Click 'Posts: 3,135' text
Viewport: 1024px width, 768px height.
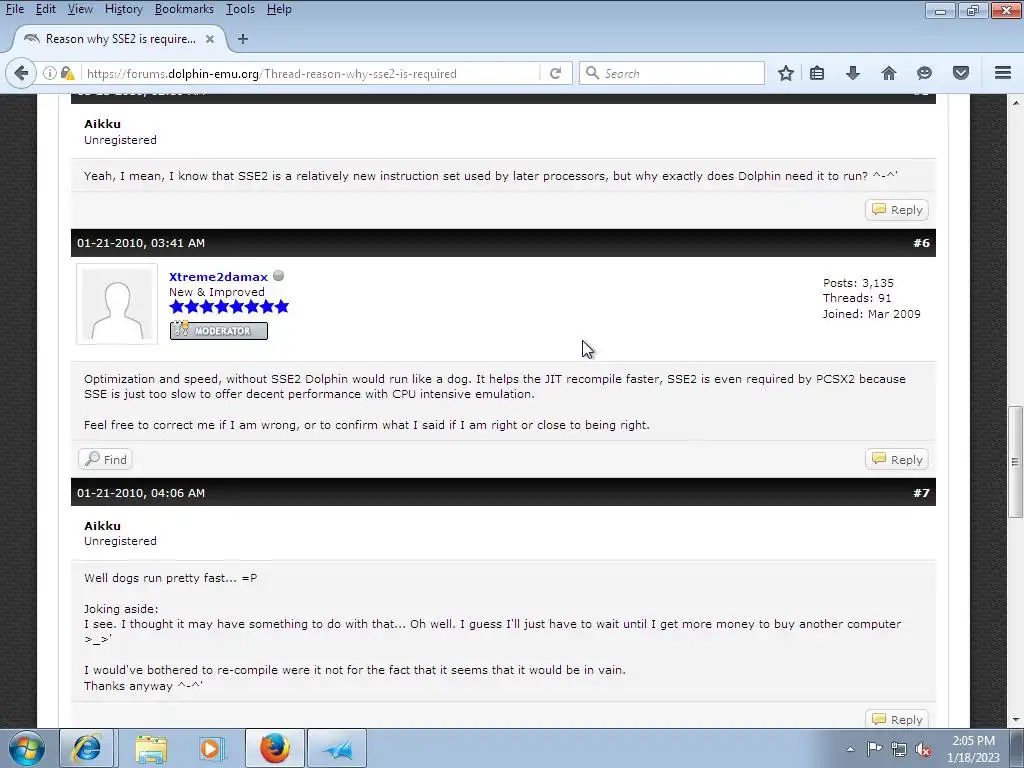click(x=858, y=283)
